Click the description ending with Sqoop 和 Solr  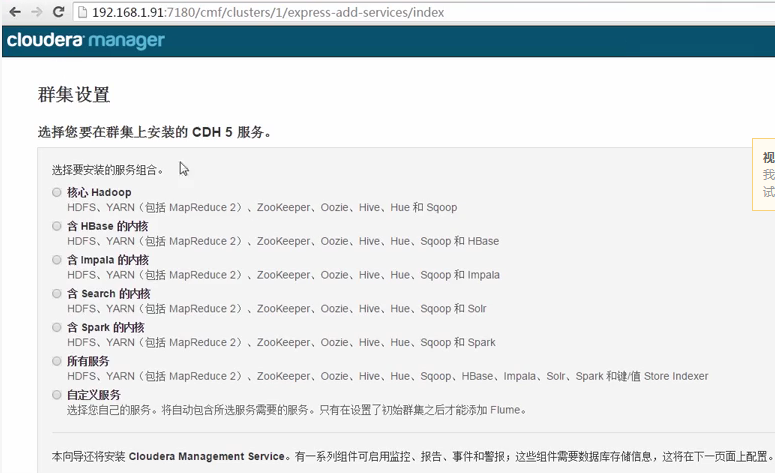[x=277, y=308]
